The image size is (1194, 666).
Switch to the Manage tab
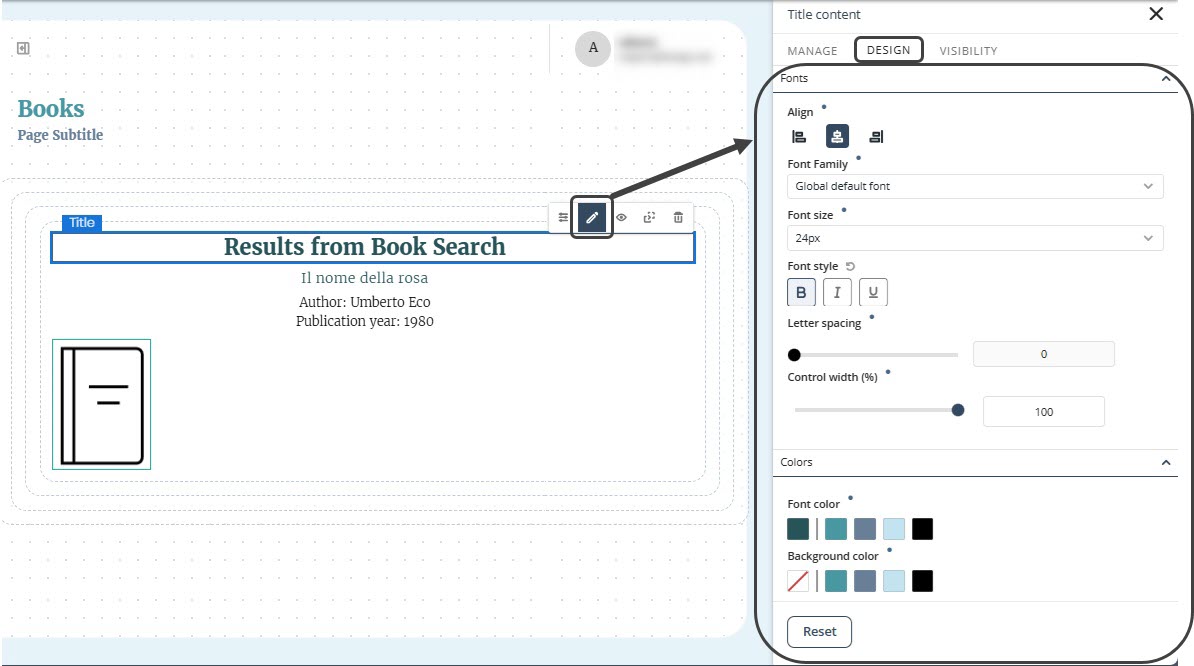coord(812,51)
